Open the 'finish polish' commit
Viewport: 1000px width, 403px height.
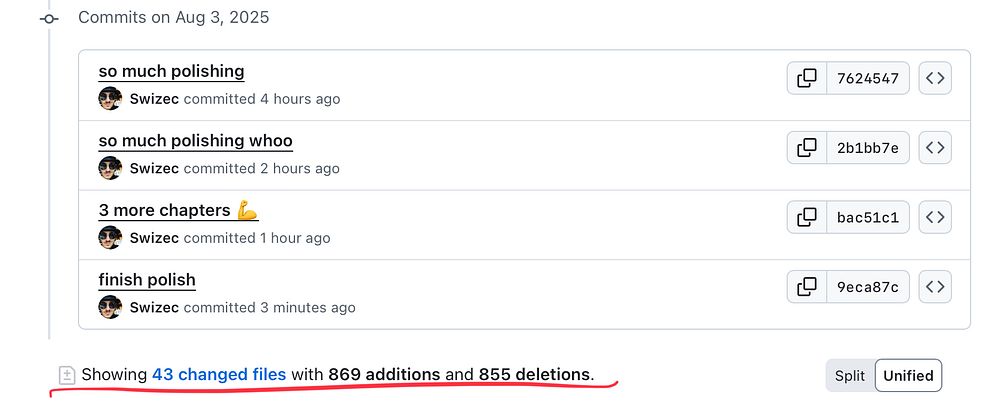[147, 280]
